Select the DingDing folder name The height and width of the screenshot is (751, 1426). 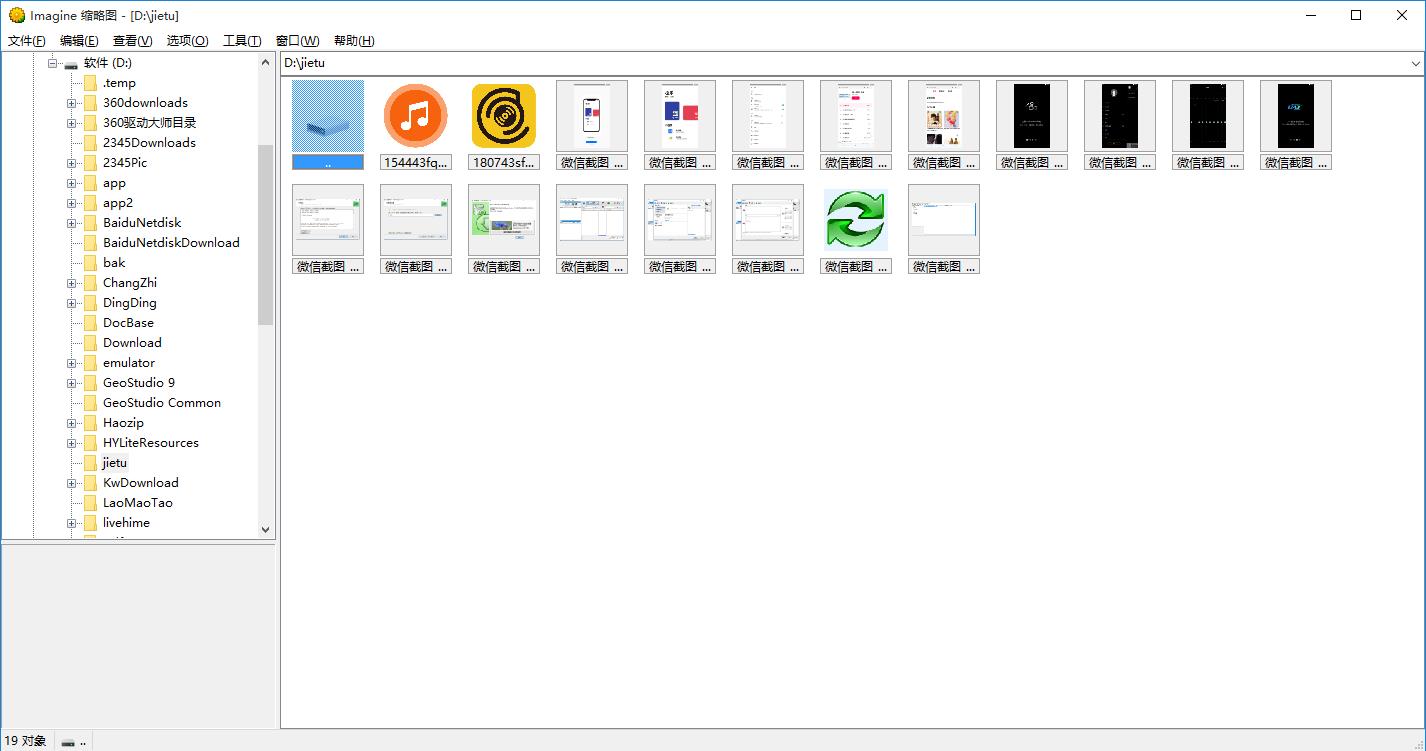pos(130,303)
